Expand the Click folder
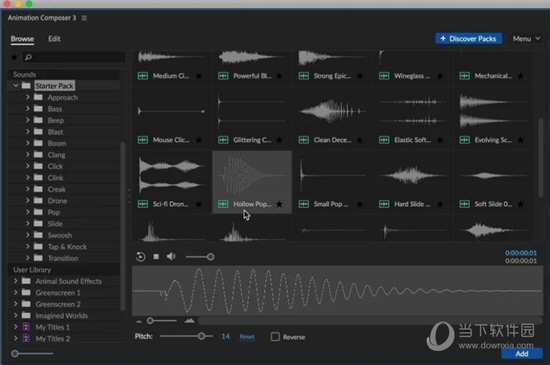The width and height of the screenshot is (550, 365). [x=27, y=166]
